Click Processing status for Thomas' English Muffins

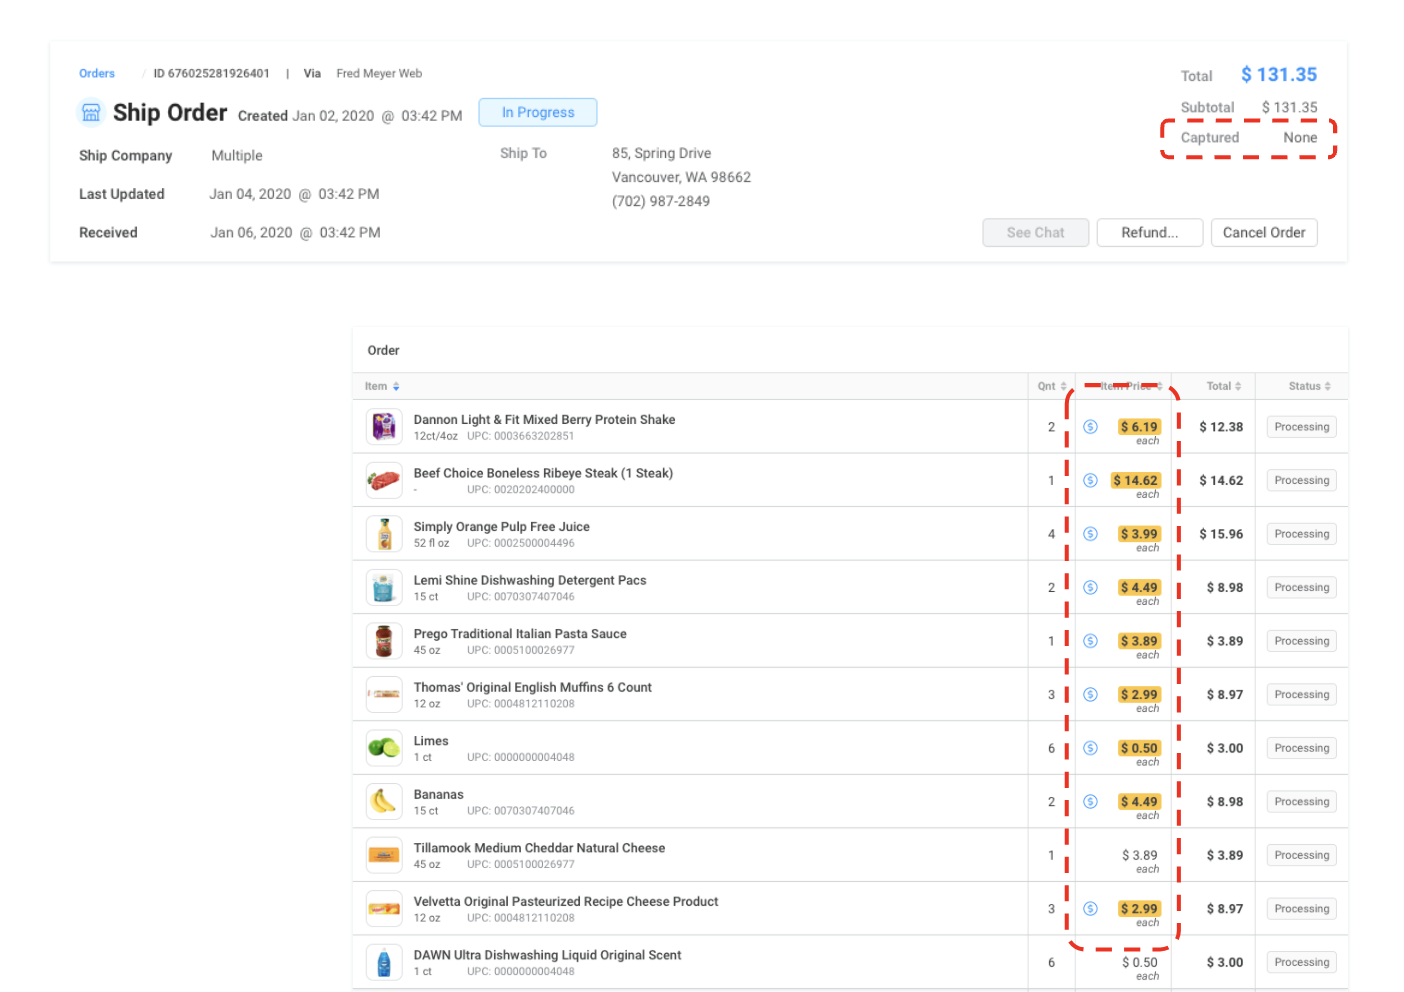[1301, 695]
